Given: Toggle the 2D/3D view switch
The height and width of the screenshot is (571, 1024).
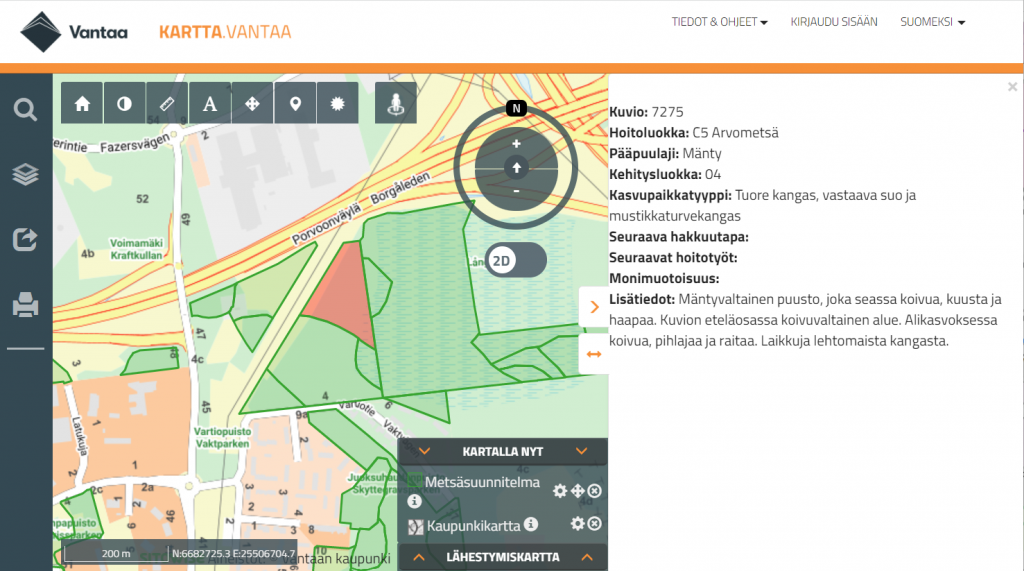Looking at the screenshot, I should (516, 260).
